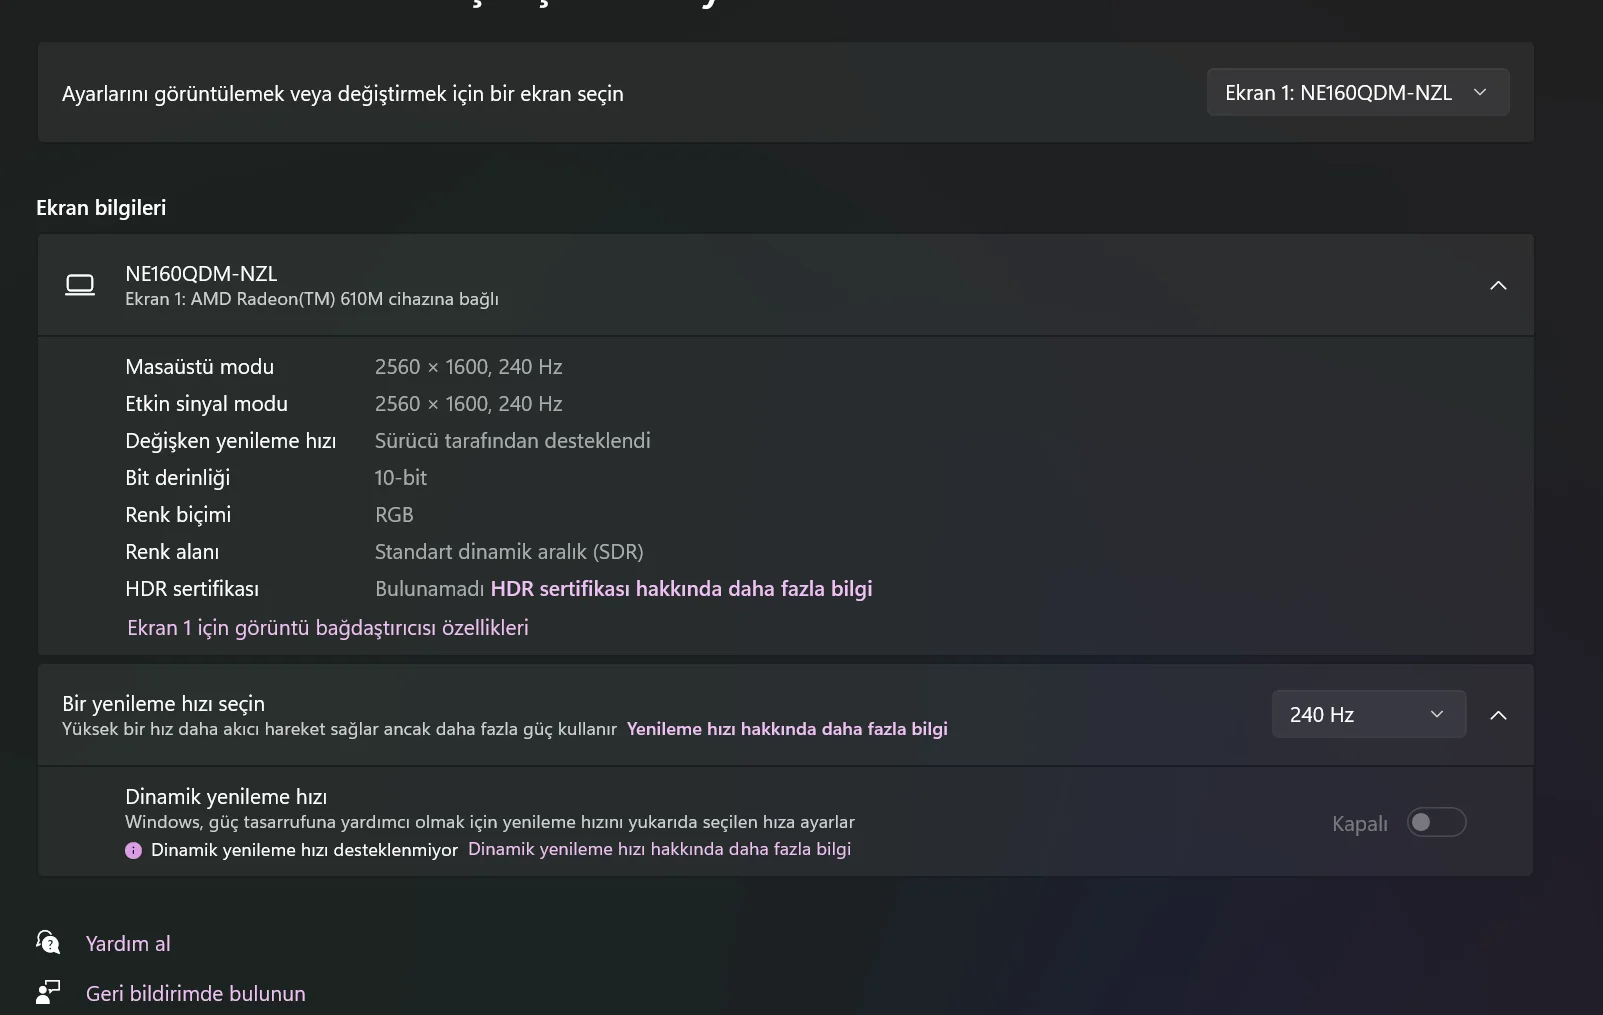Collapse the Bir yenileme hızı seçin section

tap(1498, 715)
